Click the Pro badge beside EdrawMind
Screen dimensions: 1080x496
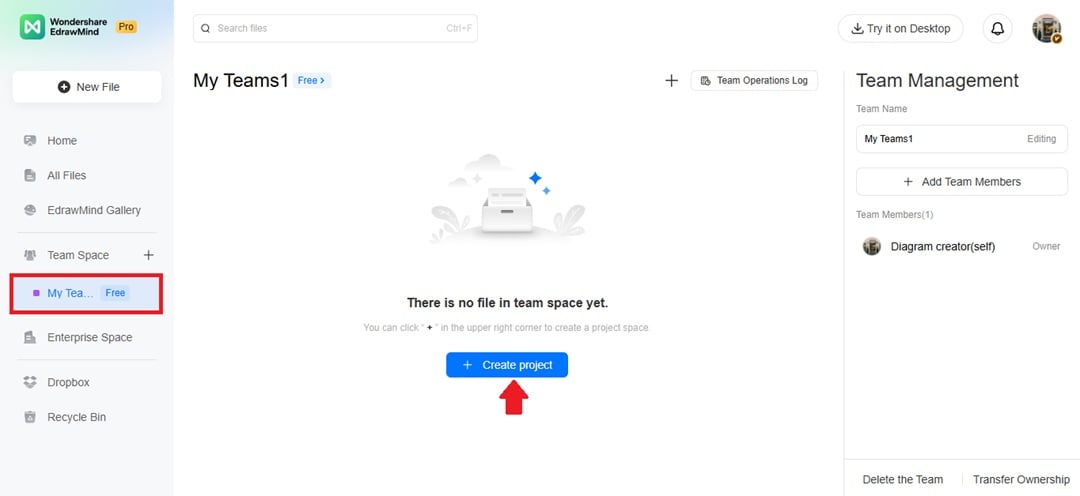coord(126,27)
